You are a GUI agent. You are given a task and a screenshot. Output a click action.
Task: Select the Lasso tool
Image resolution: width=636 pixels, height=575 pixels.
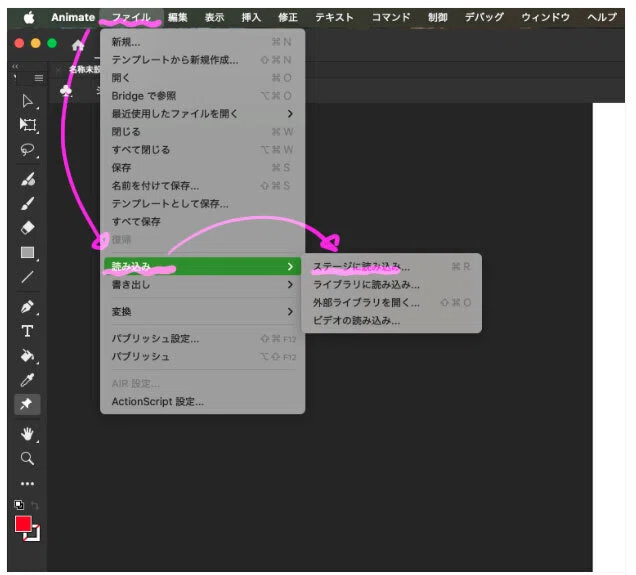click(27, 150)
